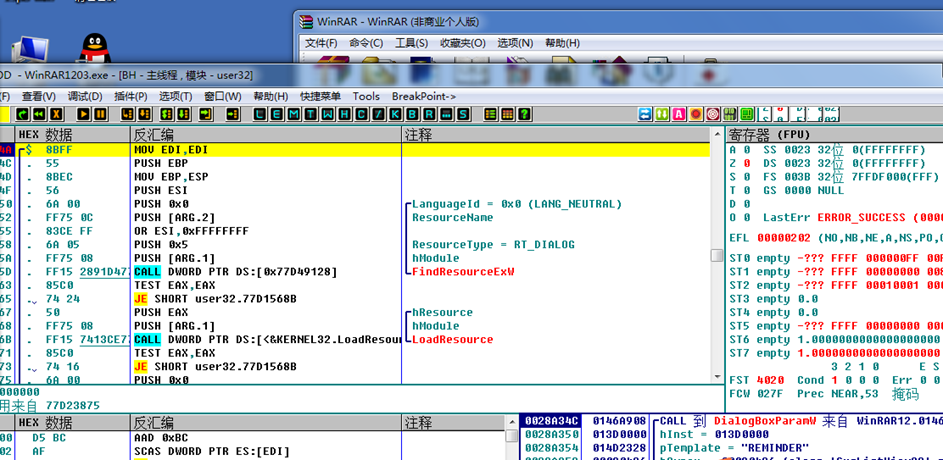Open the 窗口(W) menu
943x460 pixels.
pos(223,96)
